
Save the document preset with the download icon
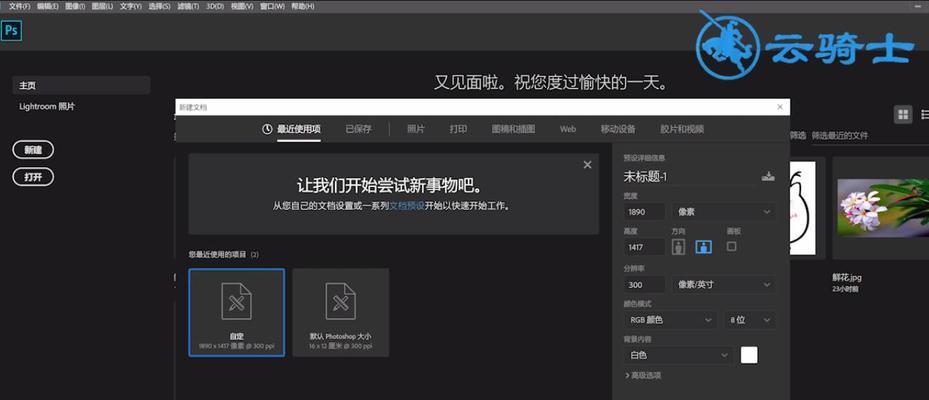(768, 176)
